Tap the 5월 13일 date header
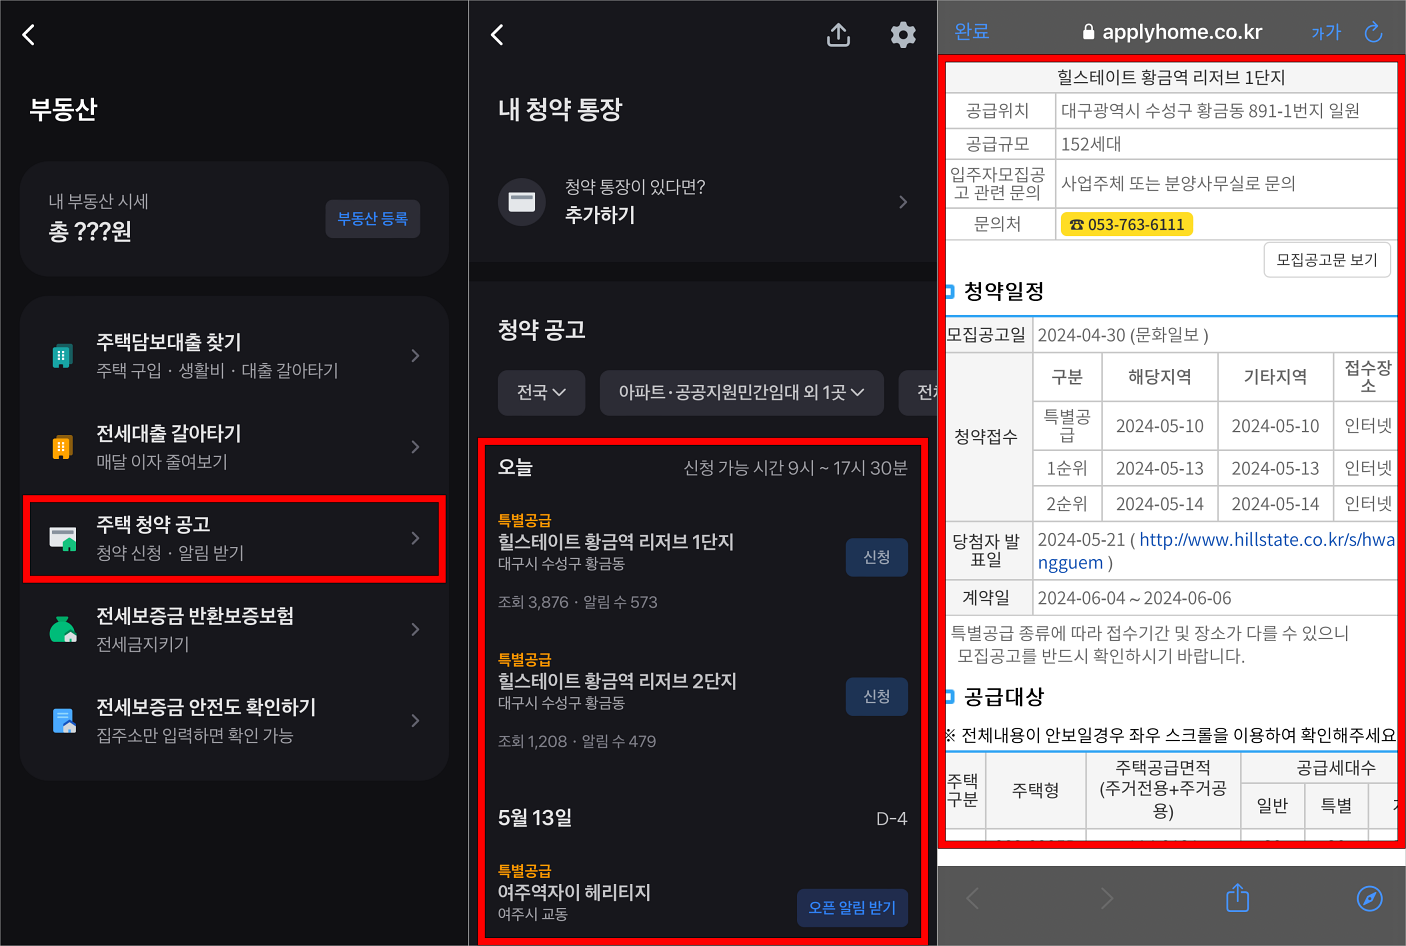The width and height of the screenshot is (1406, 946). pos(535,818)
